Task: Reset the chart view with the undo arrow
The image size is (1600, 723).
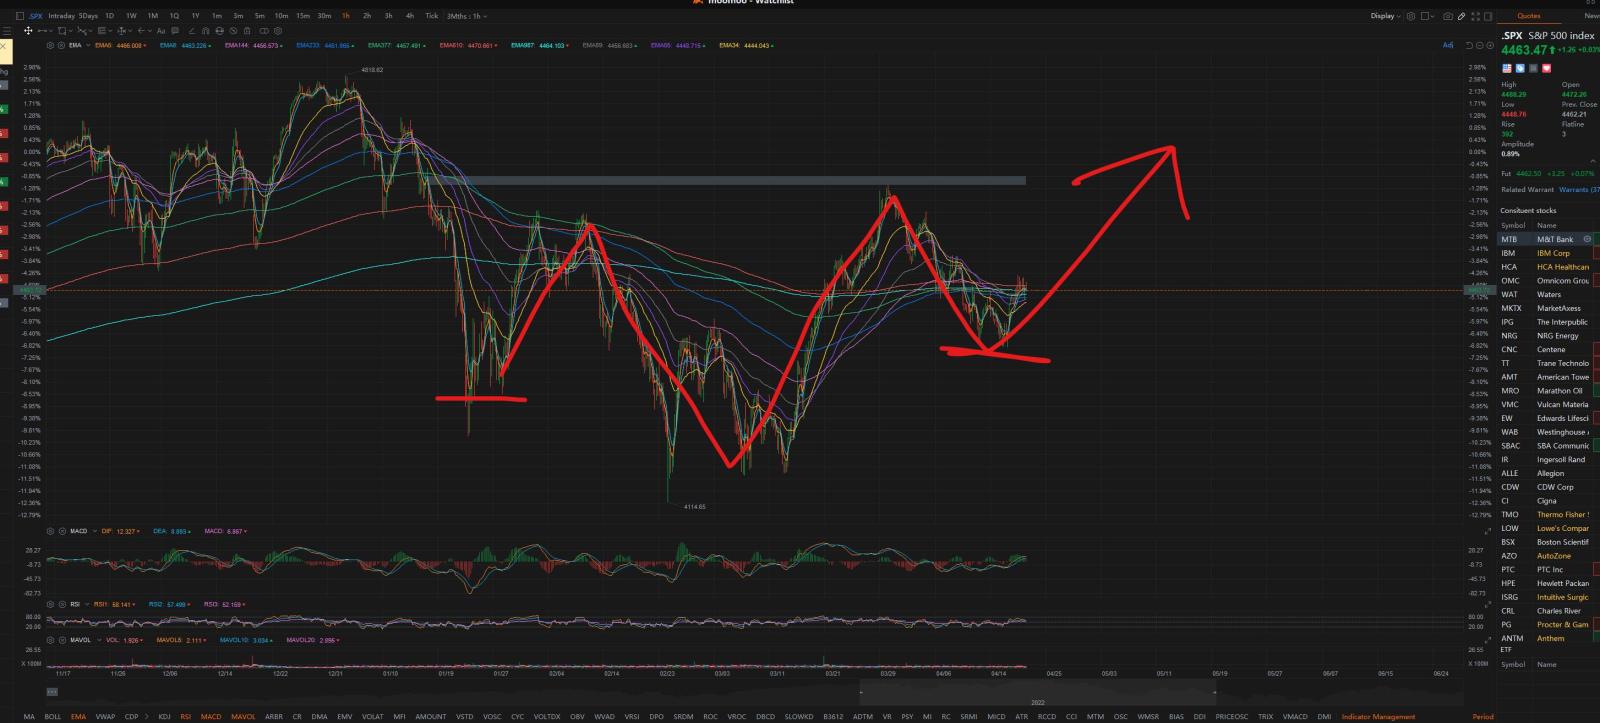Action: [1469, 45]
